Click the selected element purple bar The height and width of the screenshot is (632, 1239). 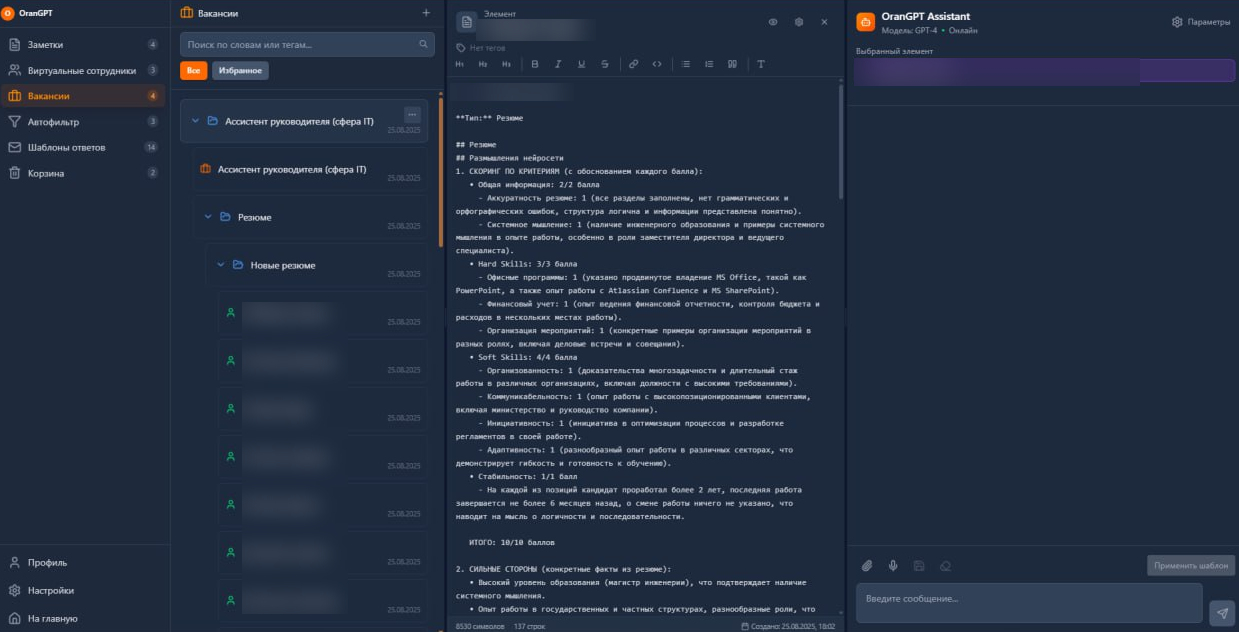(1045, 70)
